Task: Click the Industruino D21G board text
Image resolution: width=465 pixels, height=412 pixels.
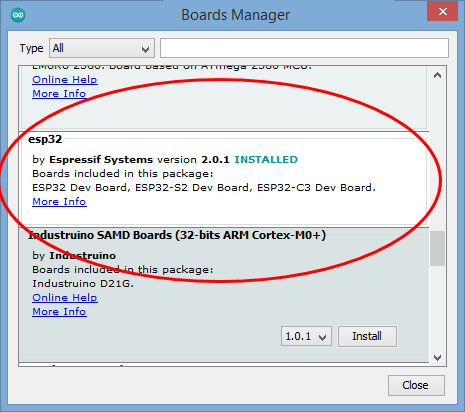Action: coord(82,284)
